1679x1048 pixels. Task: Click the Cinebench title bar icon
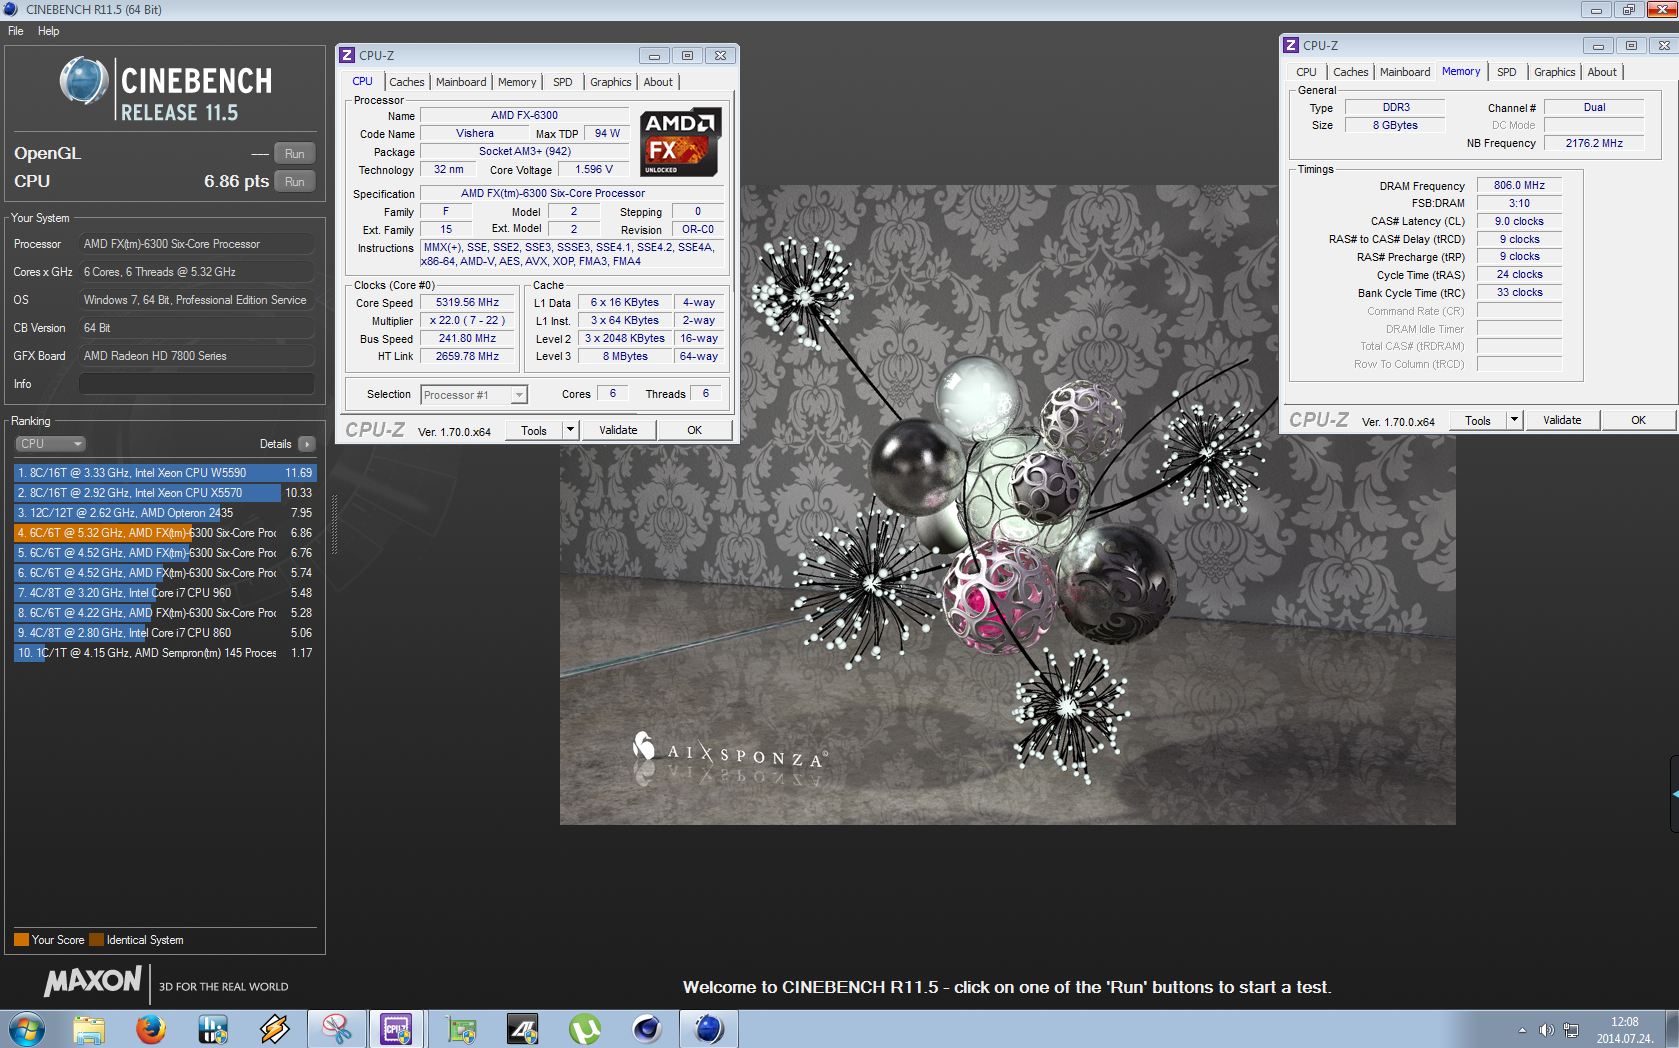[12, 10]
